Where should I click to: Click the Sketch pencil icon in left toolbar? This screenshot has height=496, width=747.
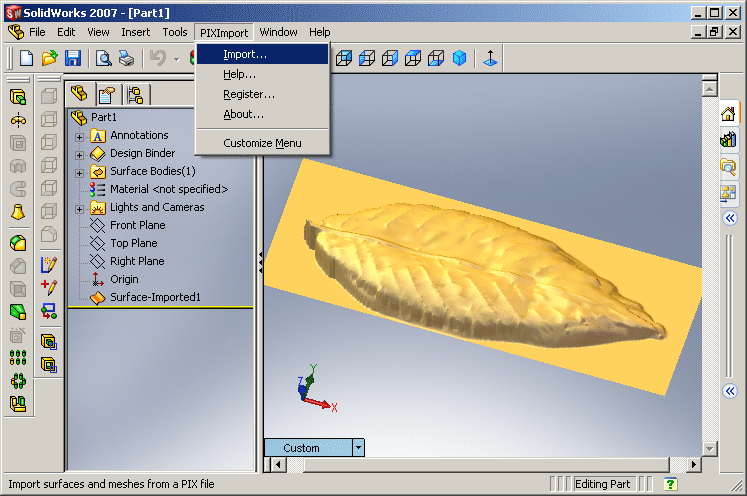pyautogui.click(x=49, y=264)
